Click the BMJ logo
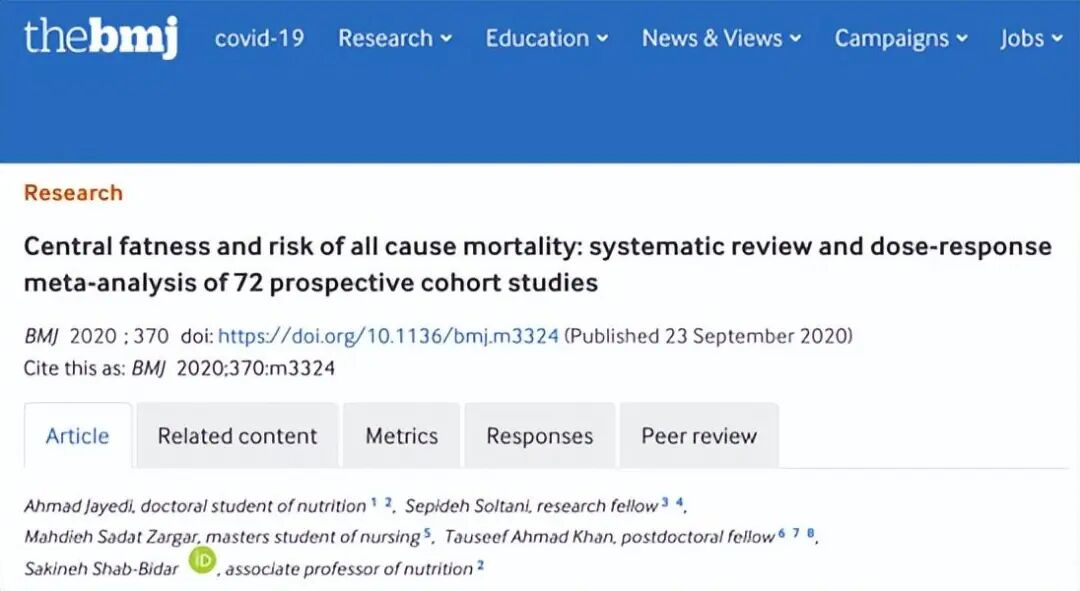This screenshot has height=591, width=1080. pos(101,37)
